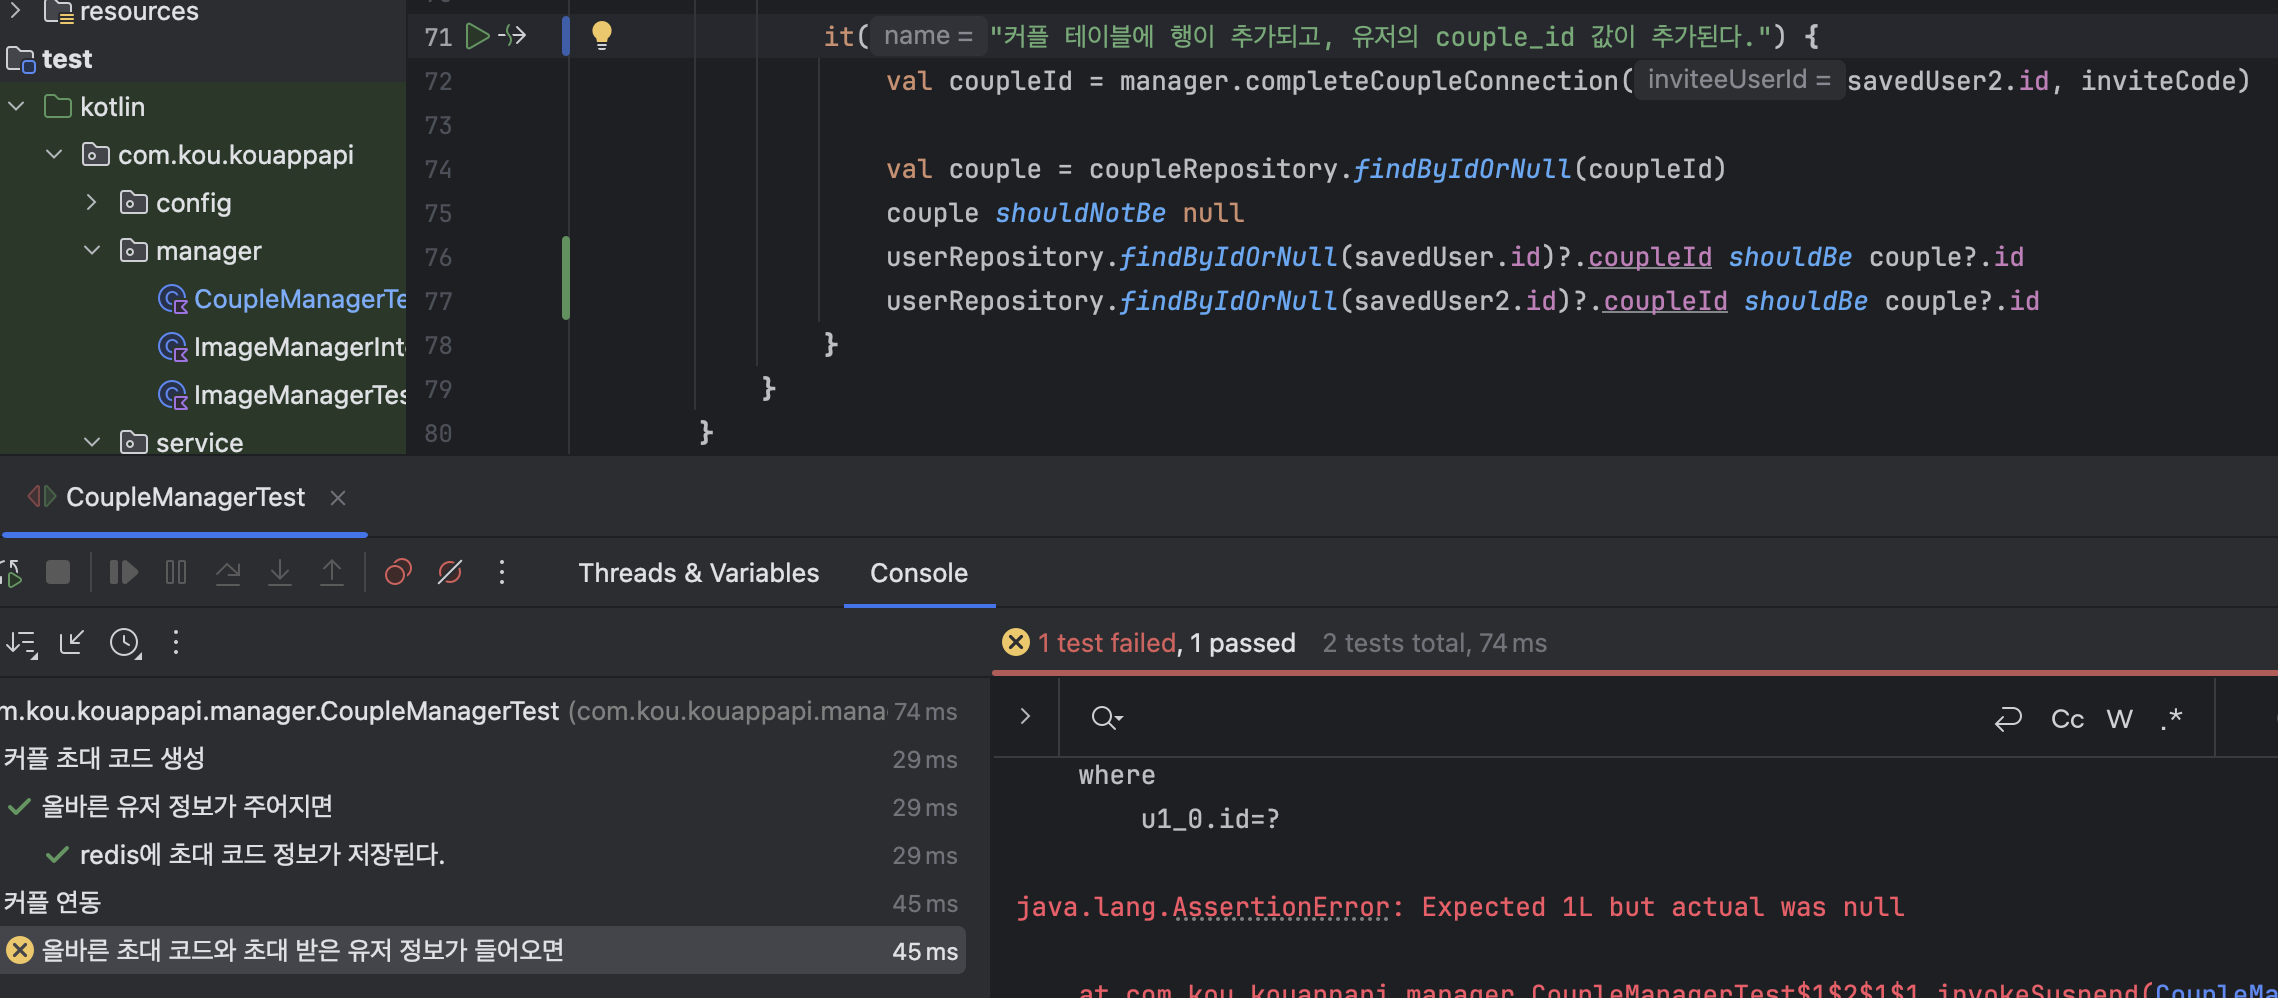Select CoupleManagerTest debug tab

(x=185, y=497)
